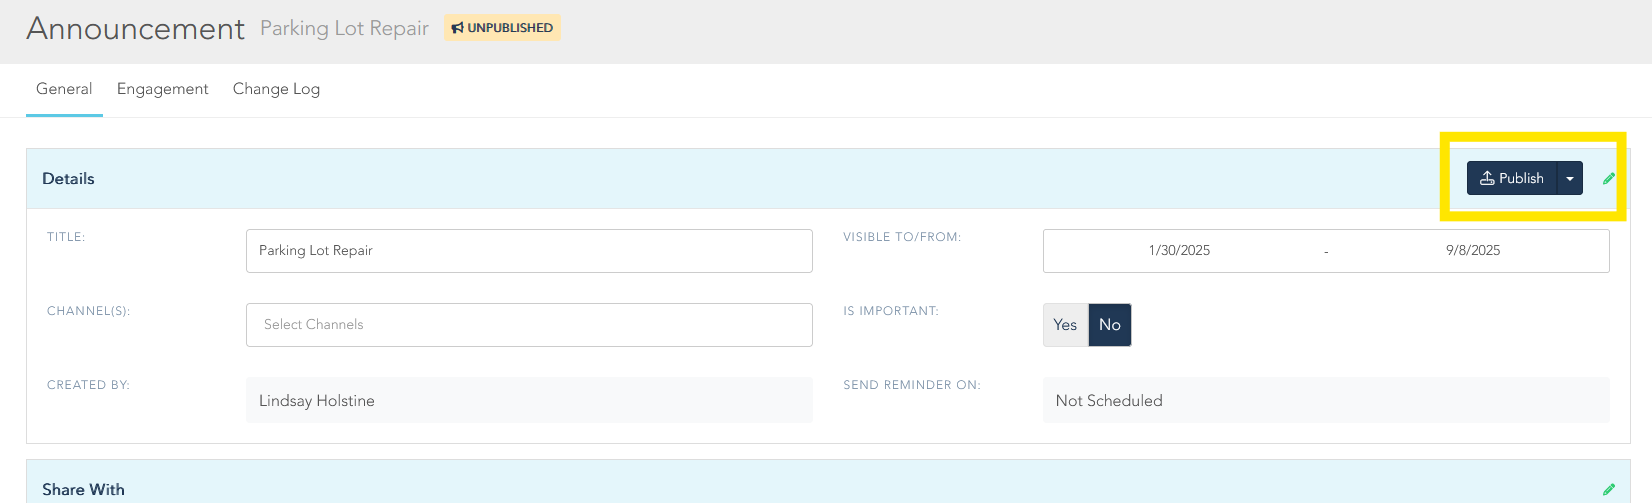The width and height of the screenshot is (1652, 503).
Task: Pick the visible-from date 1/30/2025
Action: 1179,251
